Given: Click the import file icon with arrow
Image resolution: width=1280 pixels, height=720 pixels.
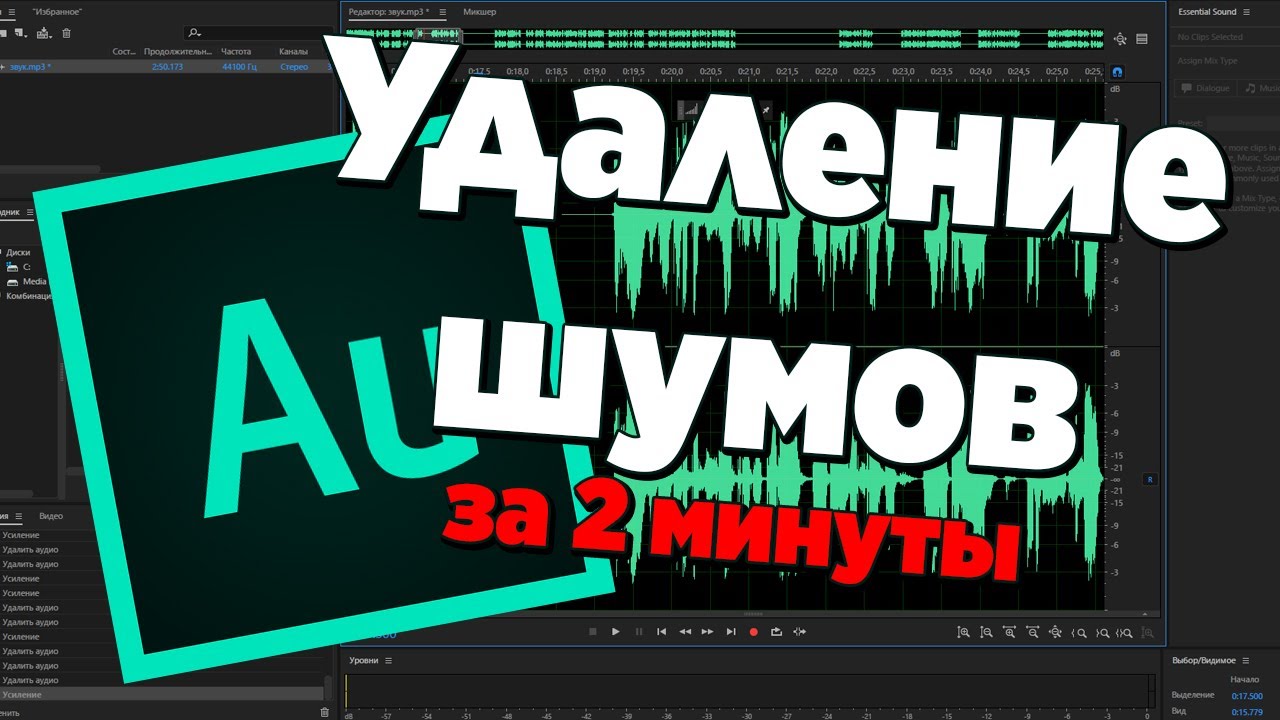Looking at the screenshot, I should (x=43, y=33).
